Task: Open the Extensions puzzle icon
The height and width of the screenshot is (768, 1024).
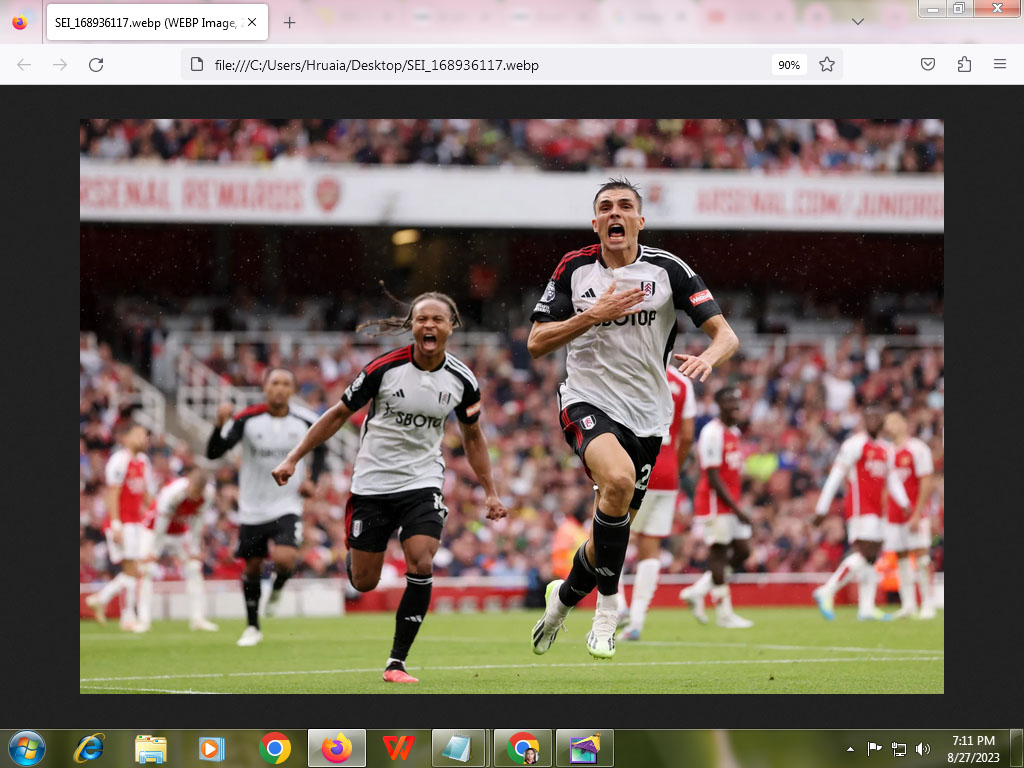Action: pyautogui.click(x=964, y=65)
